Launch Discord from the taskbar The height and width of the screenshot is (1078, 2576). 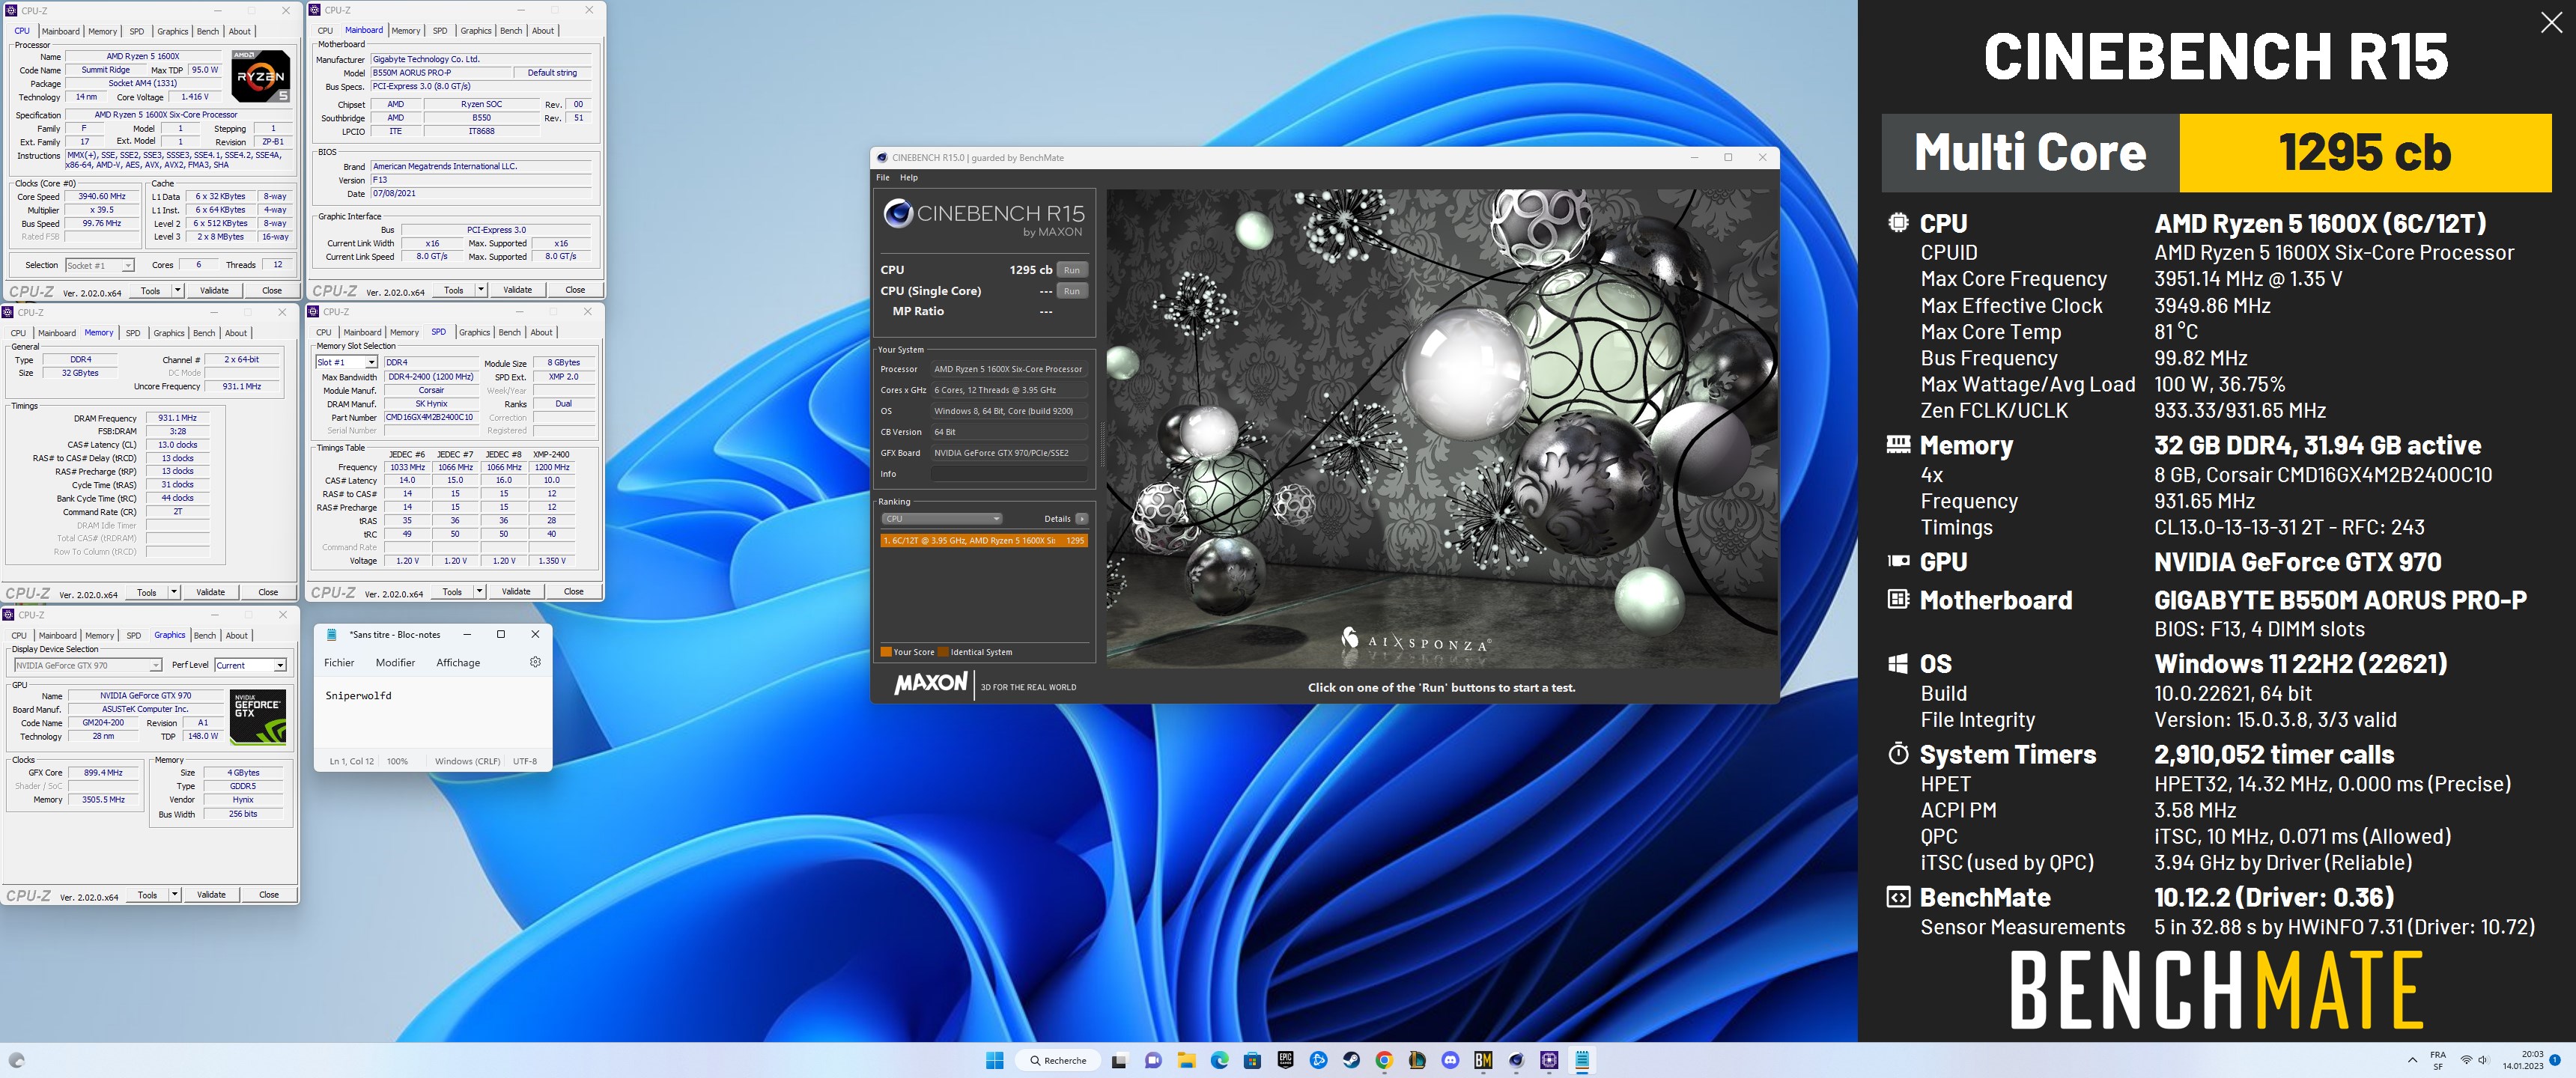[x=1450, y=1060]
